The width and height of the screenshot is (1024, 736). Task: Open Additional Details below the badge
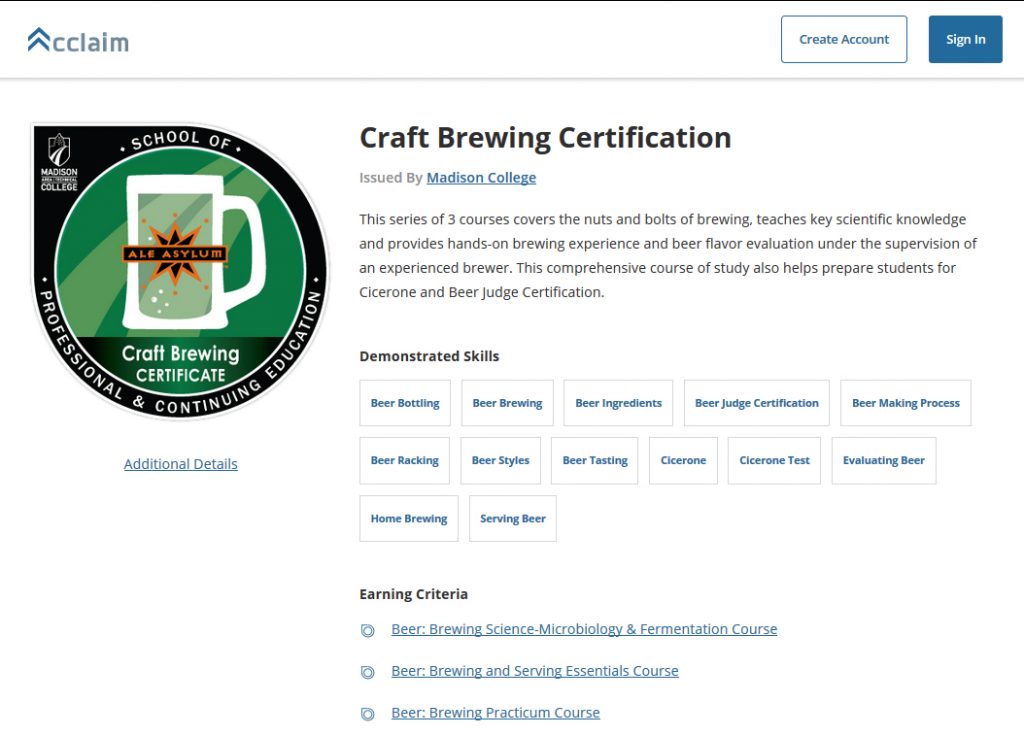[180, 463]
